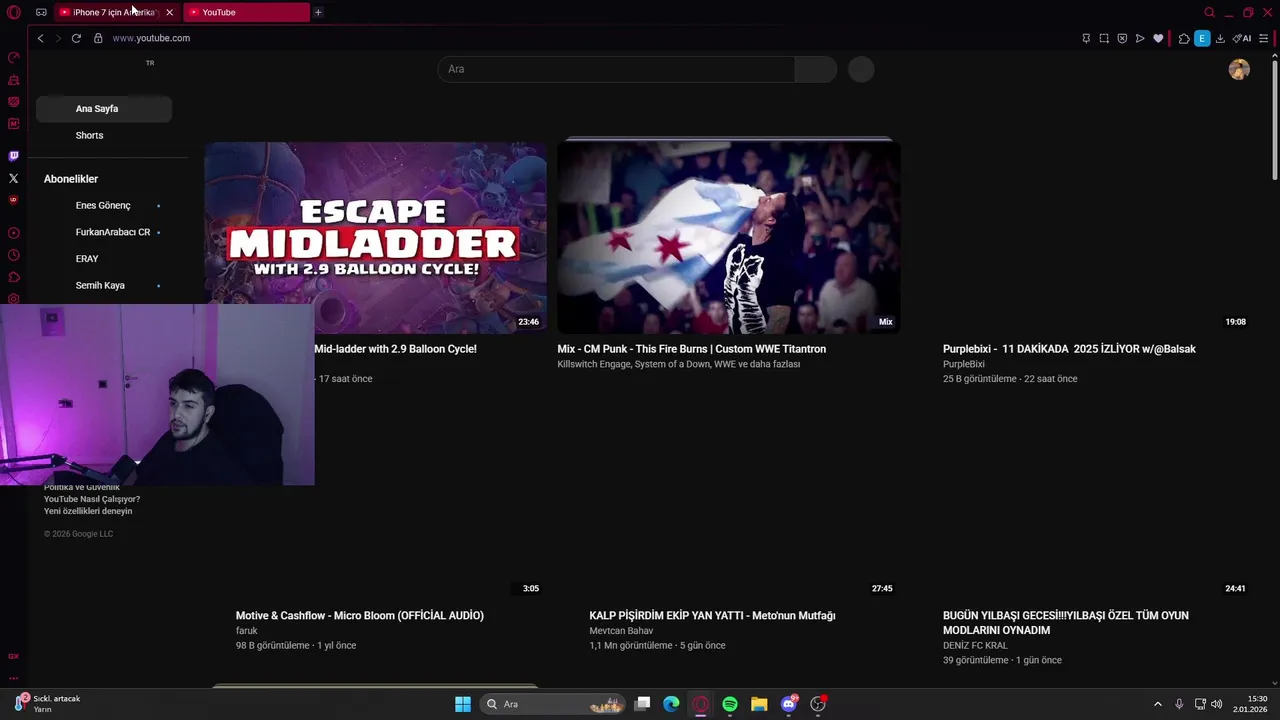Click 'Yeni özellikleri deneyin' footer link
Screen dimensions: 1280x720
[x=88, y=511]
